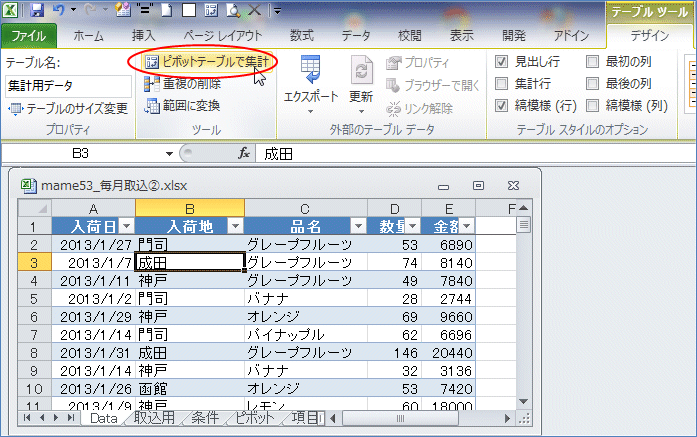The height and width of the screenshot is (437, 697).
Task: Click the horizontal scrollbar right arrow
Action: click(x=507, y=418)
